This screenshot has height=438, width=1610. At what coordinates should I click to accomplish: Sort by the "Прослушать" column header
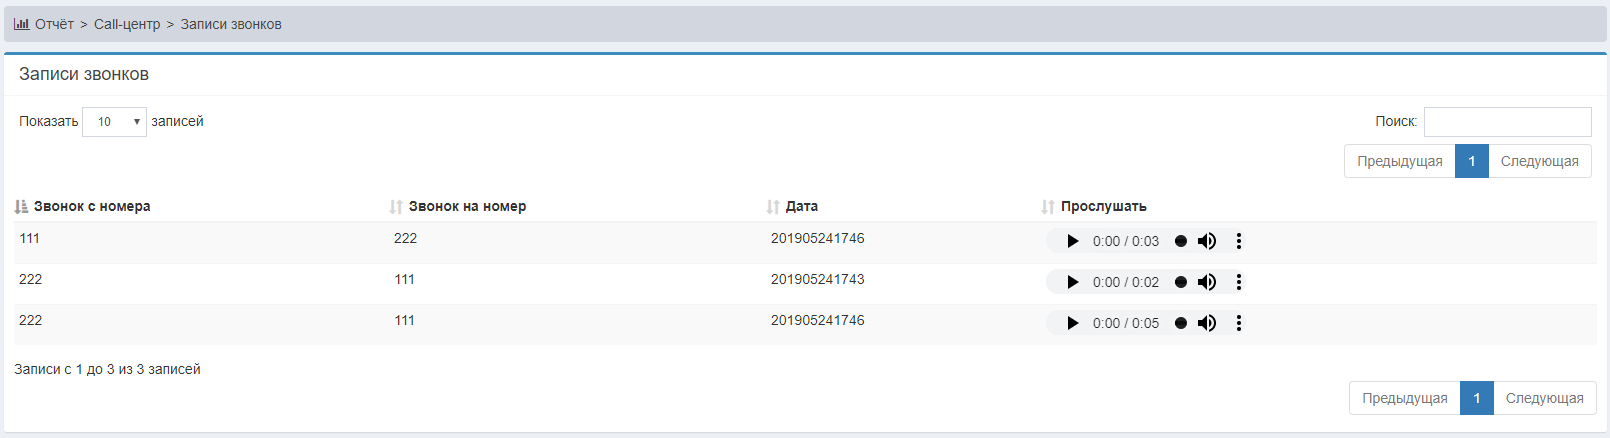coord(1103,206)
